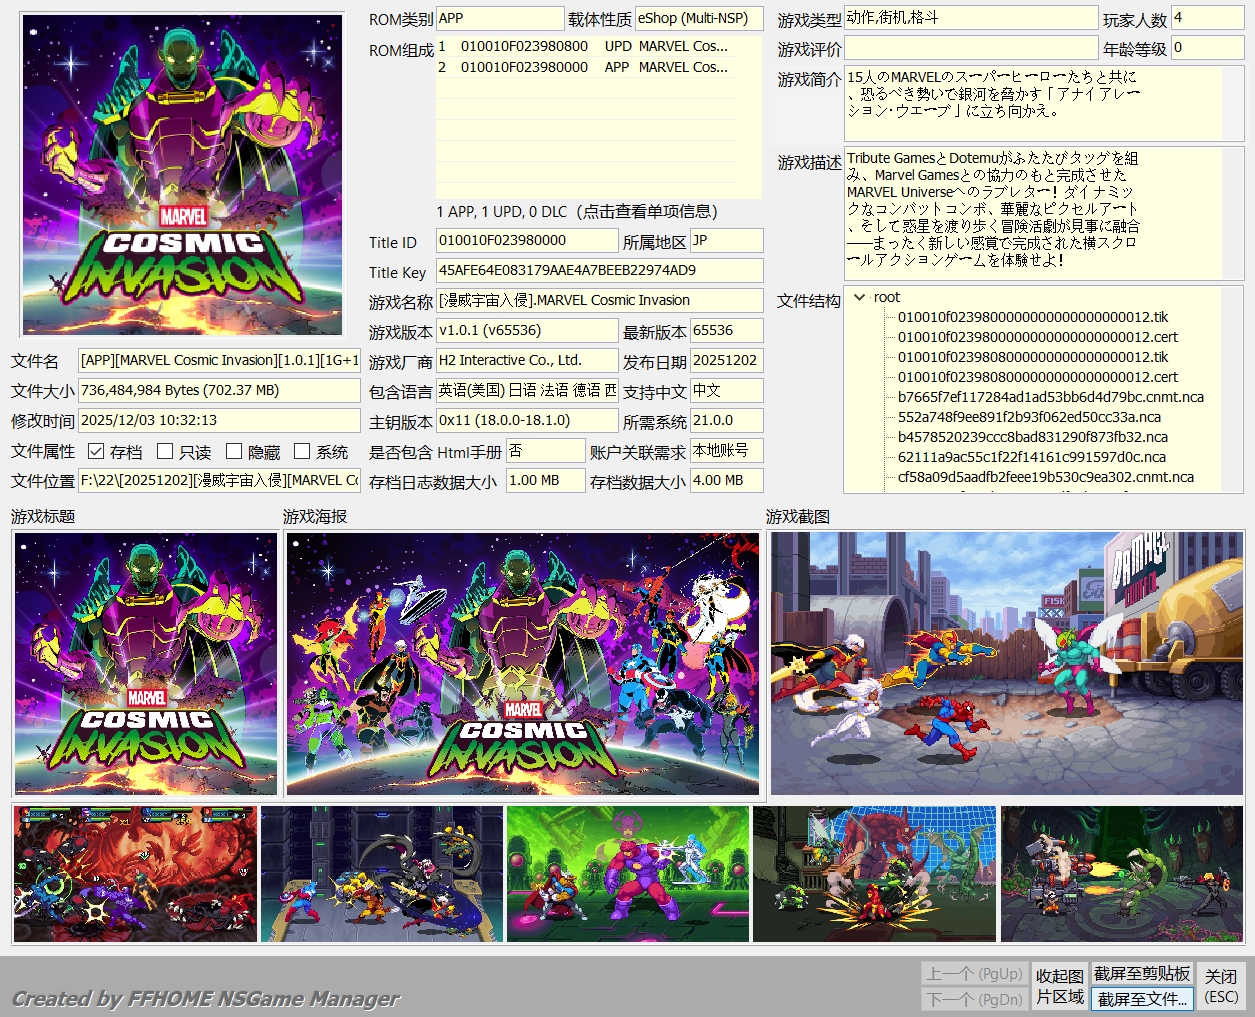Screen dimensions: 1255x1017
Task: Tick the 系统 system attribute checkbox
Action: tap(302, 452)
